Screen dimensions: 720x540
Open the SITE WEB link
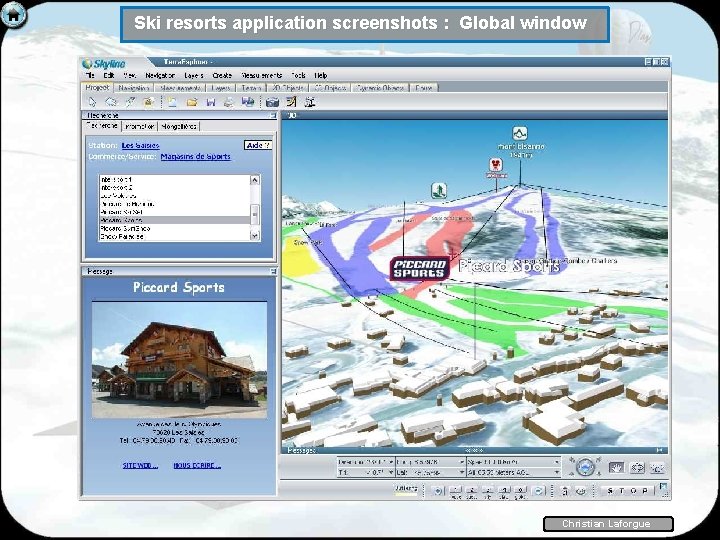[140, 465]
